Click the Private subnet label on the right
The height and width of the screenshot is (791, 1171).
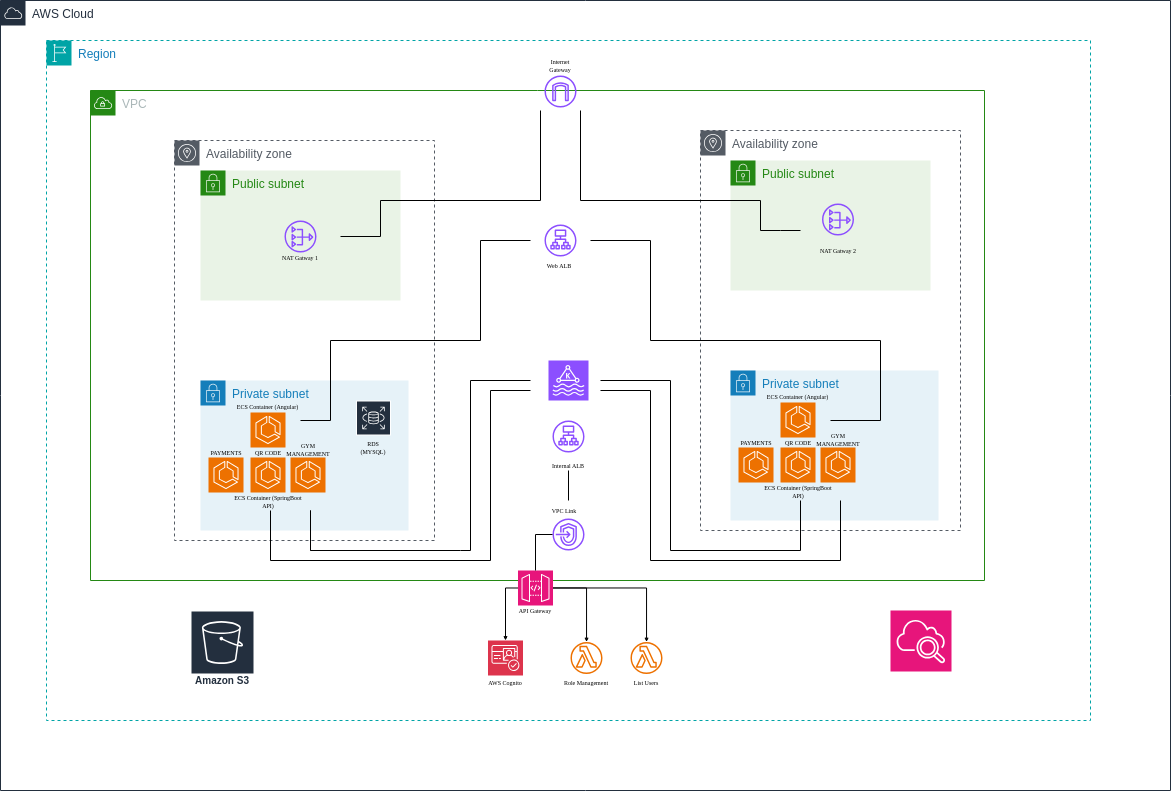click(x=800, y=383)
